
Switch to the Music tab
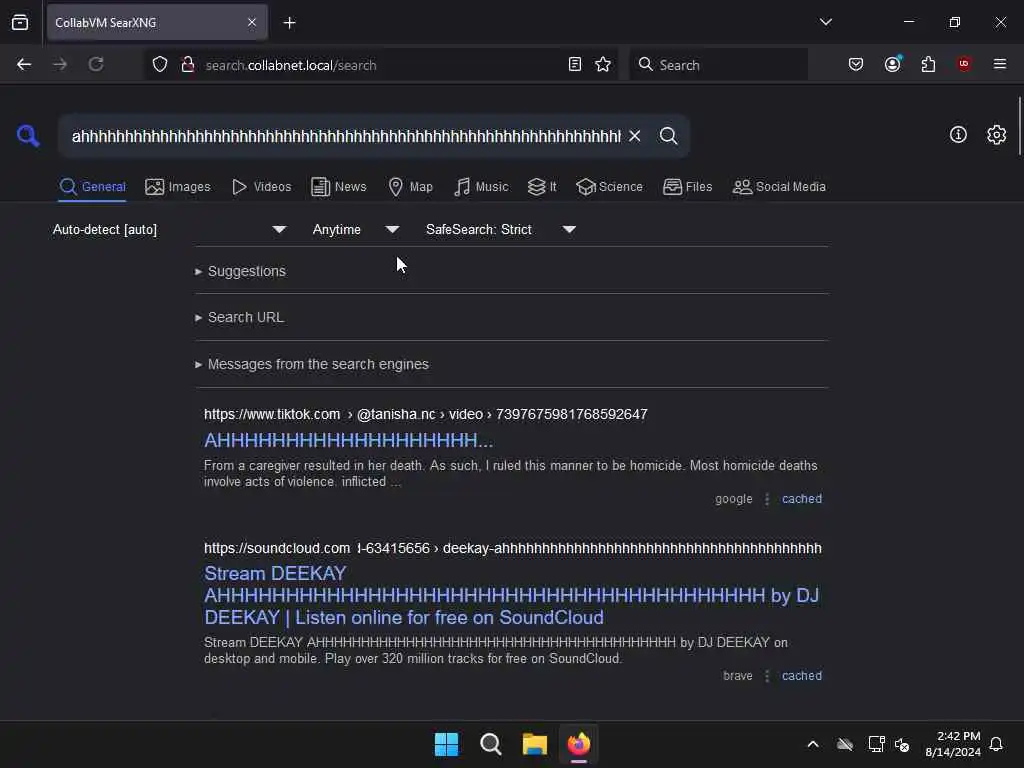pyautogui.click(x=481, y=187)
